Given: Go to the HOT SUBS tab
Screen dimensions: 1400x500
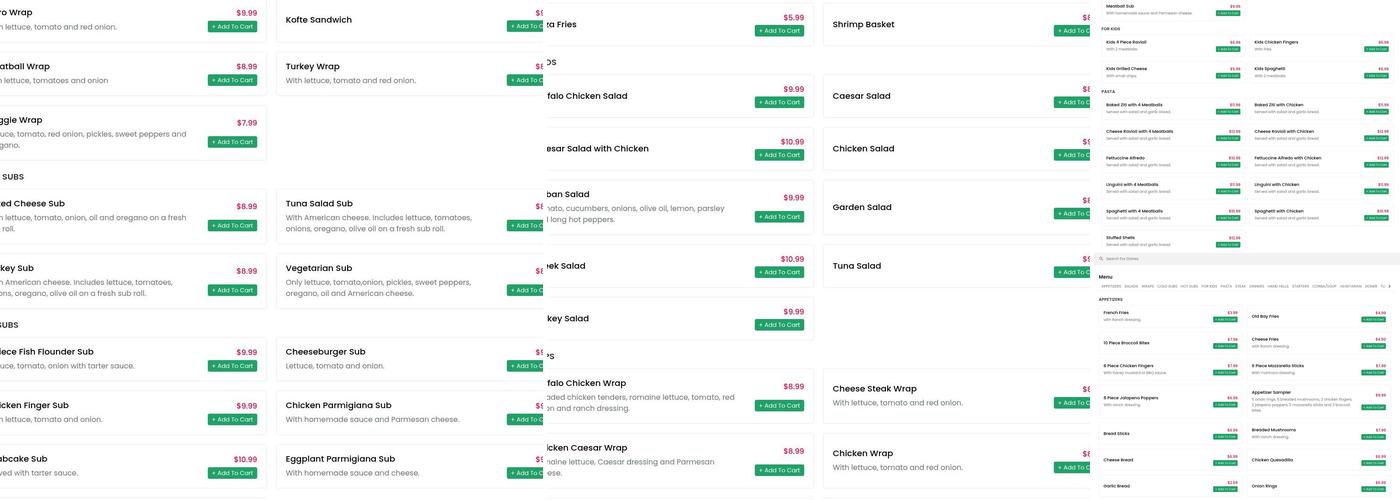Looking at the screenshot, I should (x=1187, y=286).
